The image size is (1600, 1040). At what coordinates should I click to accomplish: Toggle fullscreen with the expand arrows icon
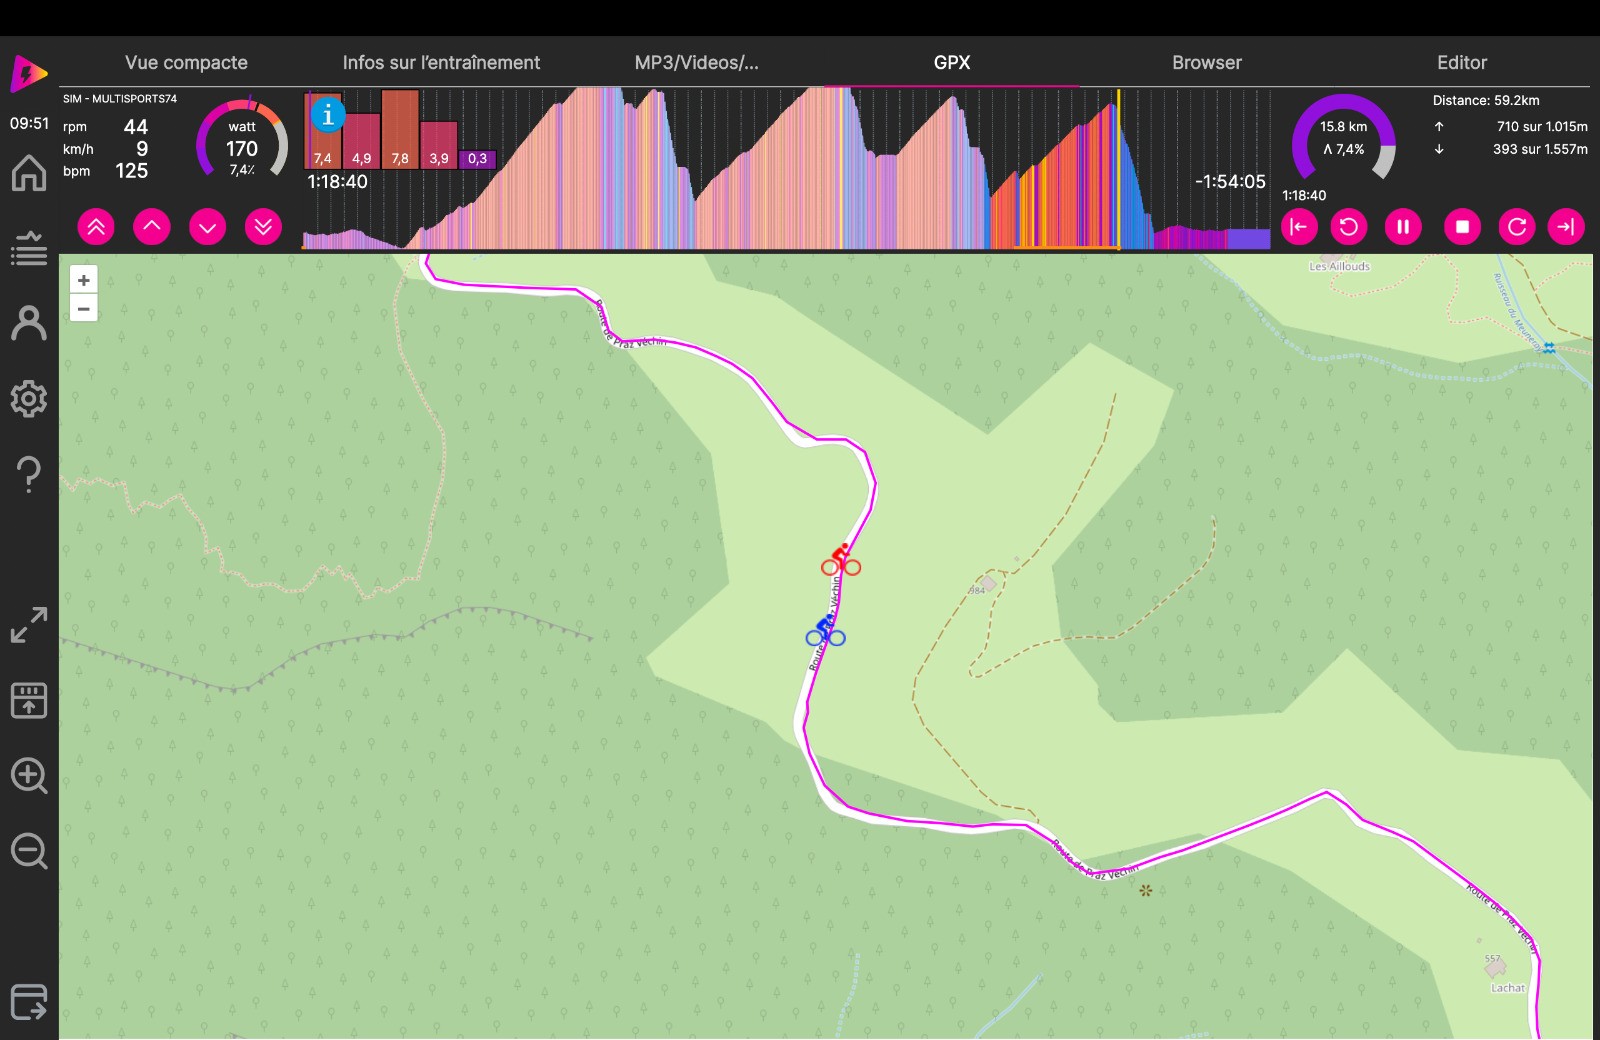pyautogui.click(x=29, y=625)
